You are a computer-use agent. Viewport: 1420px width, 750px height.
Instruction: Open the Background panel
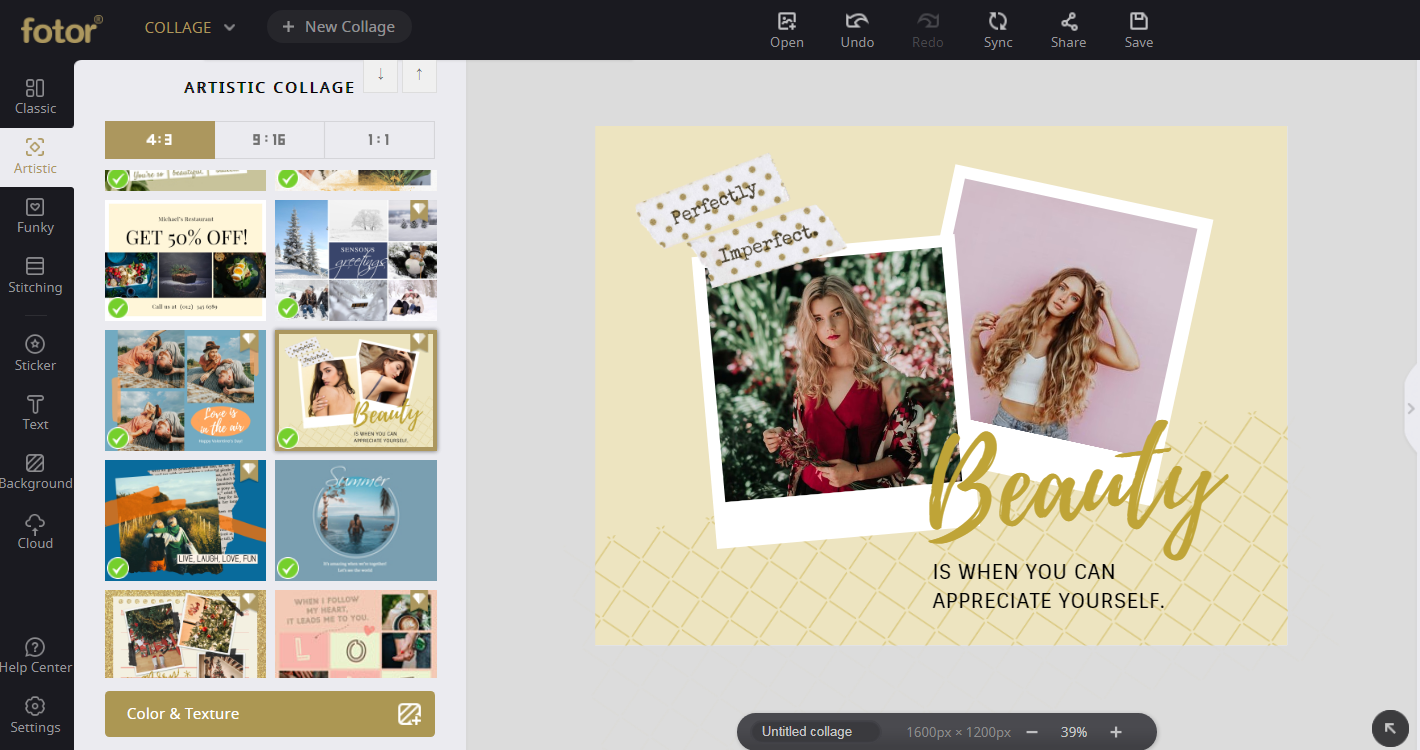35,472
